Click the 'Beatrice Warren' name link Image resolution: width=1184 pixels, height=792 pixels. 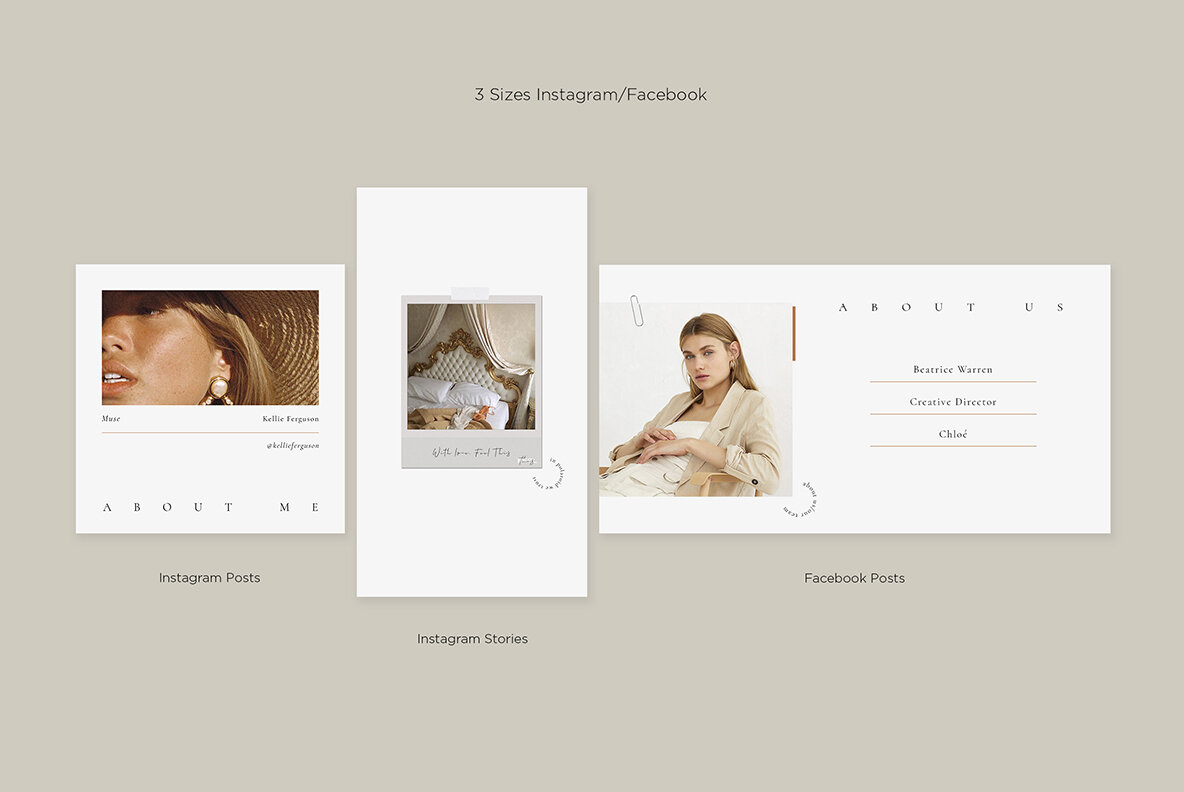[952, 369]
